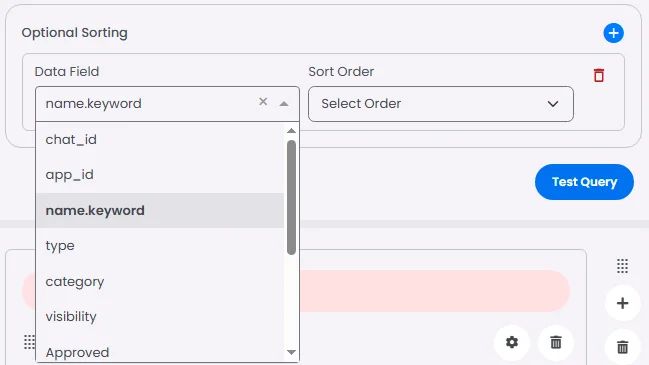
Task: Collapse the Data Field dropdown arrow
Action: 284,104
